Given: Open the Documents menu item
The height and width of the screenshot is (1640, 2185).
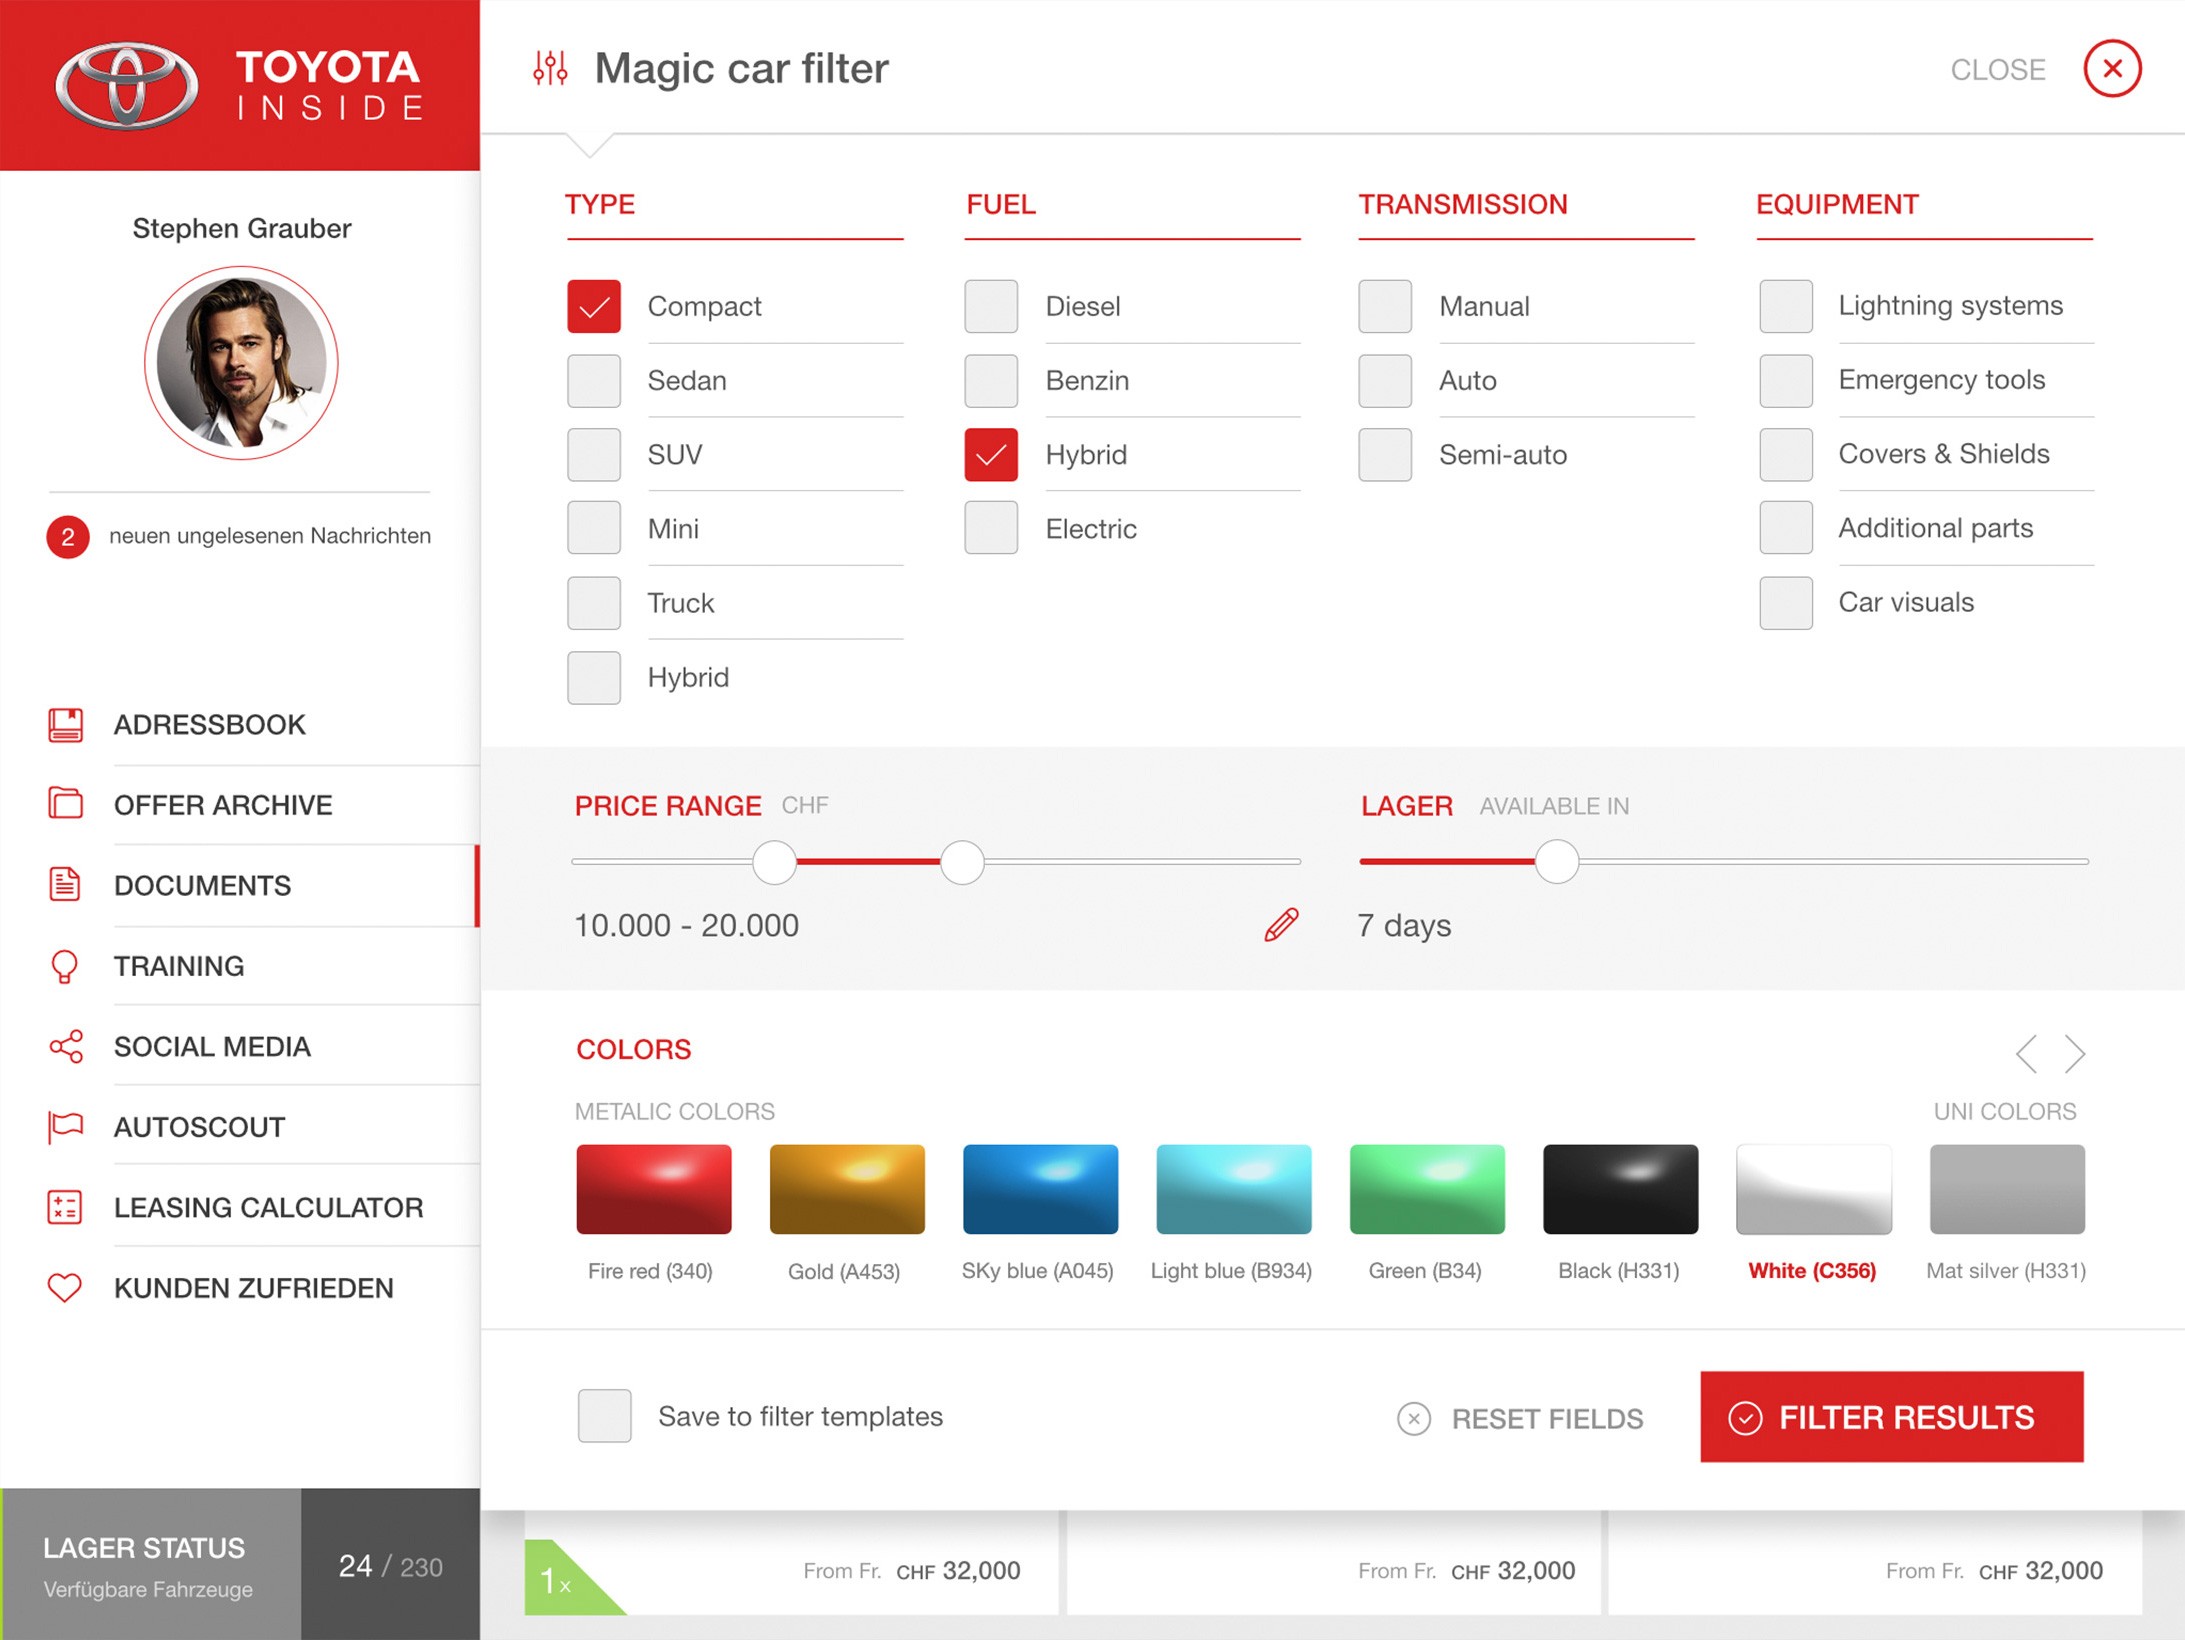Looking at the screenshot, I should (203, 886).
